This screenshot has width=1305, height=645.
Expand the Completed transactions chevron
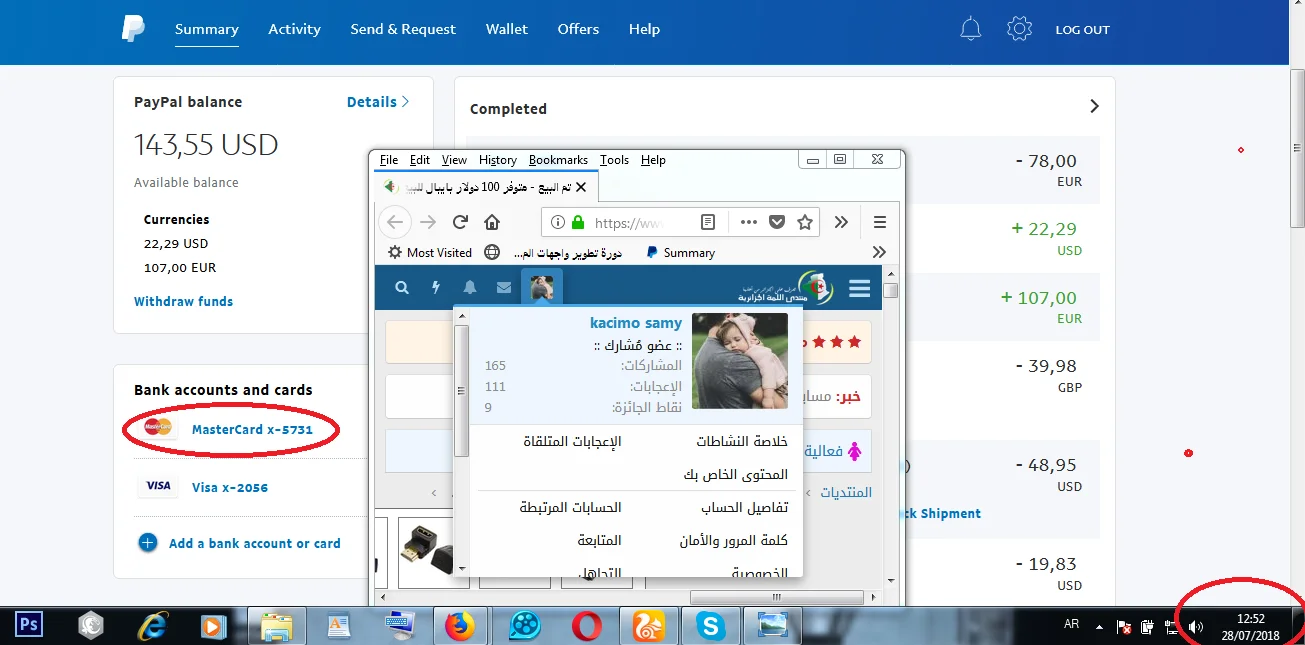coord(1094,106)
